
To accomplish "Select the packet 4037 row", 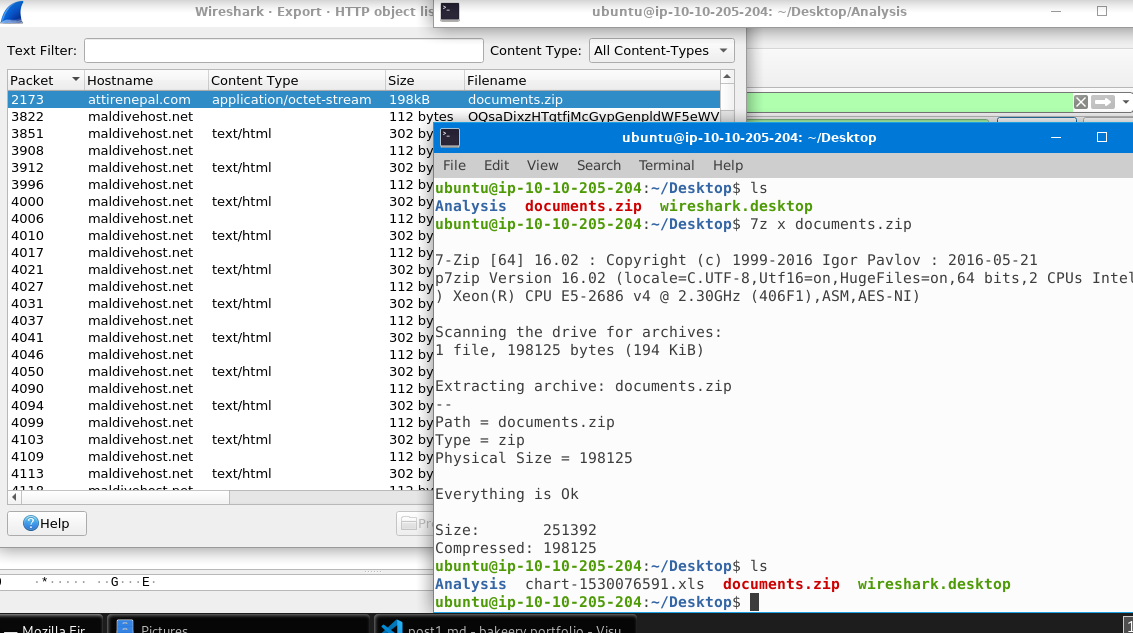I will (220, 320).
